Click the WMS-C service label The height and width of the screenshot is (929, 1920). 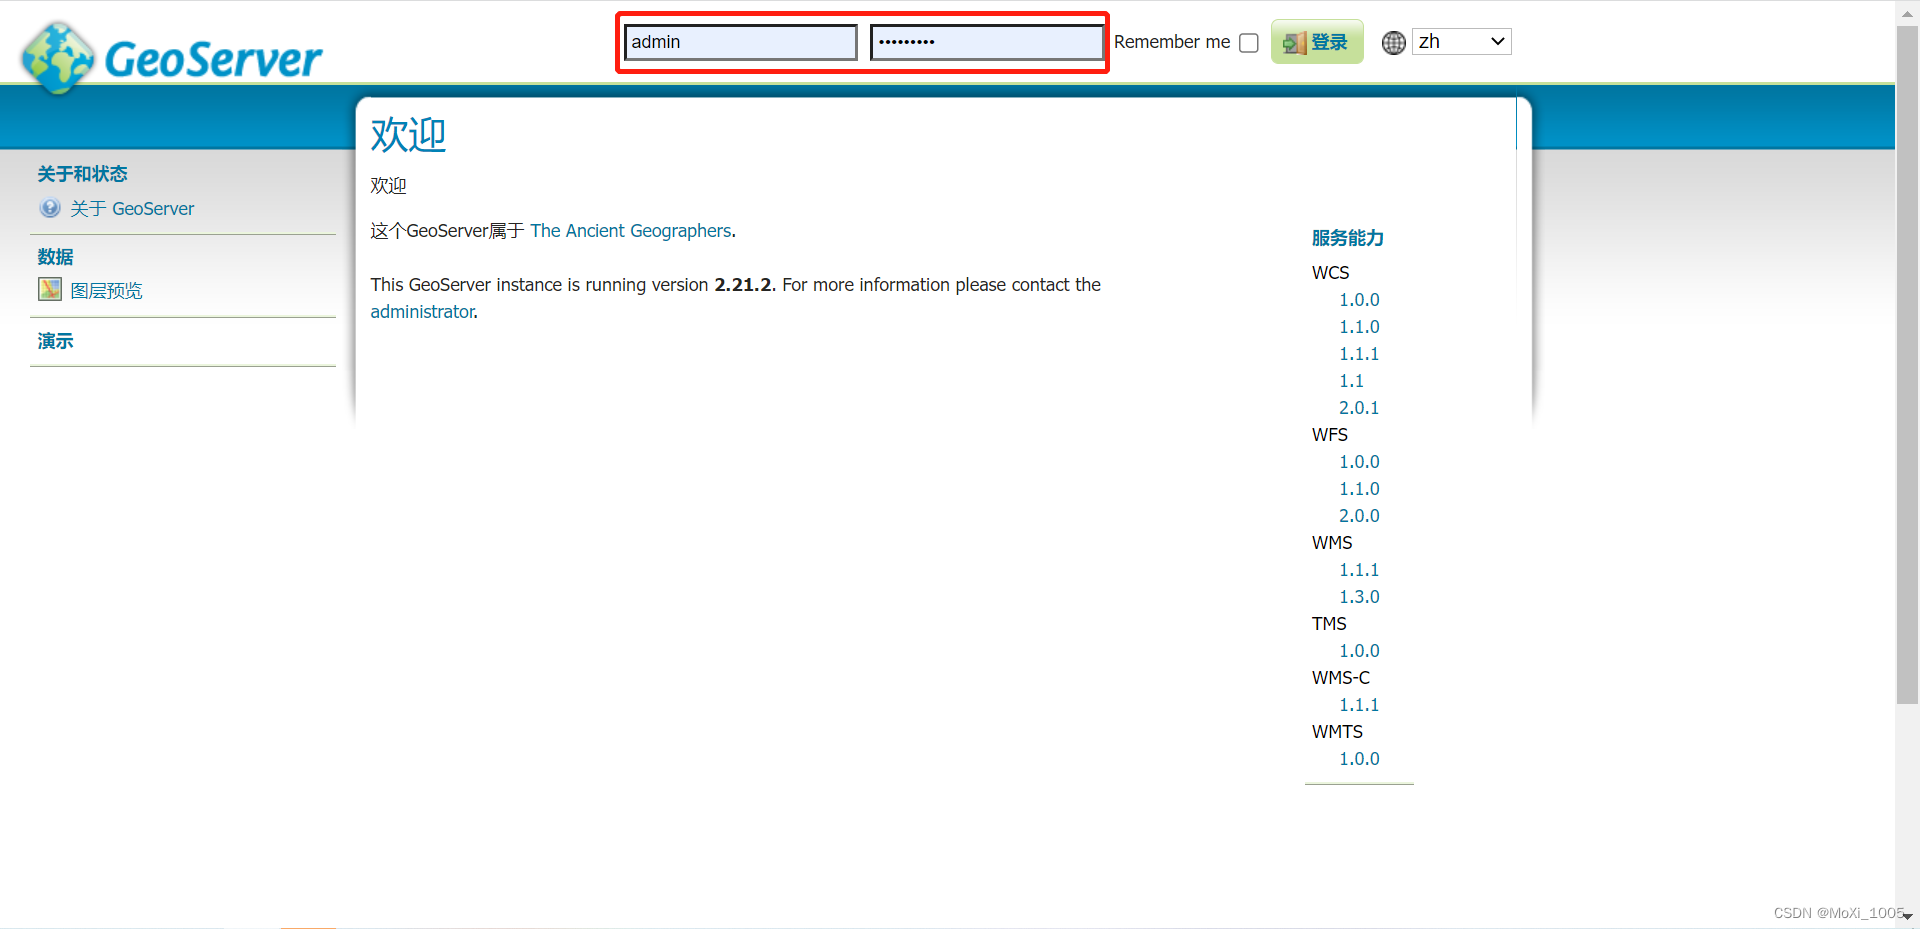1340,678
